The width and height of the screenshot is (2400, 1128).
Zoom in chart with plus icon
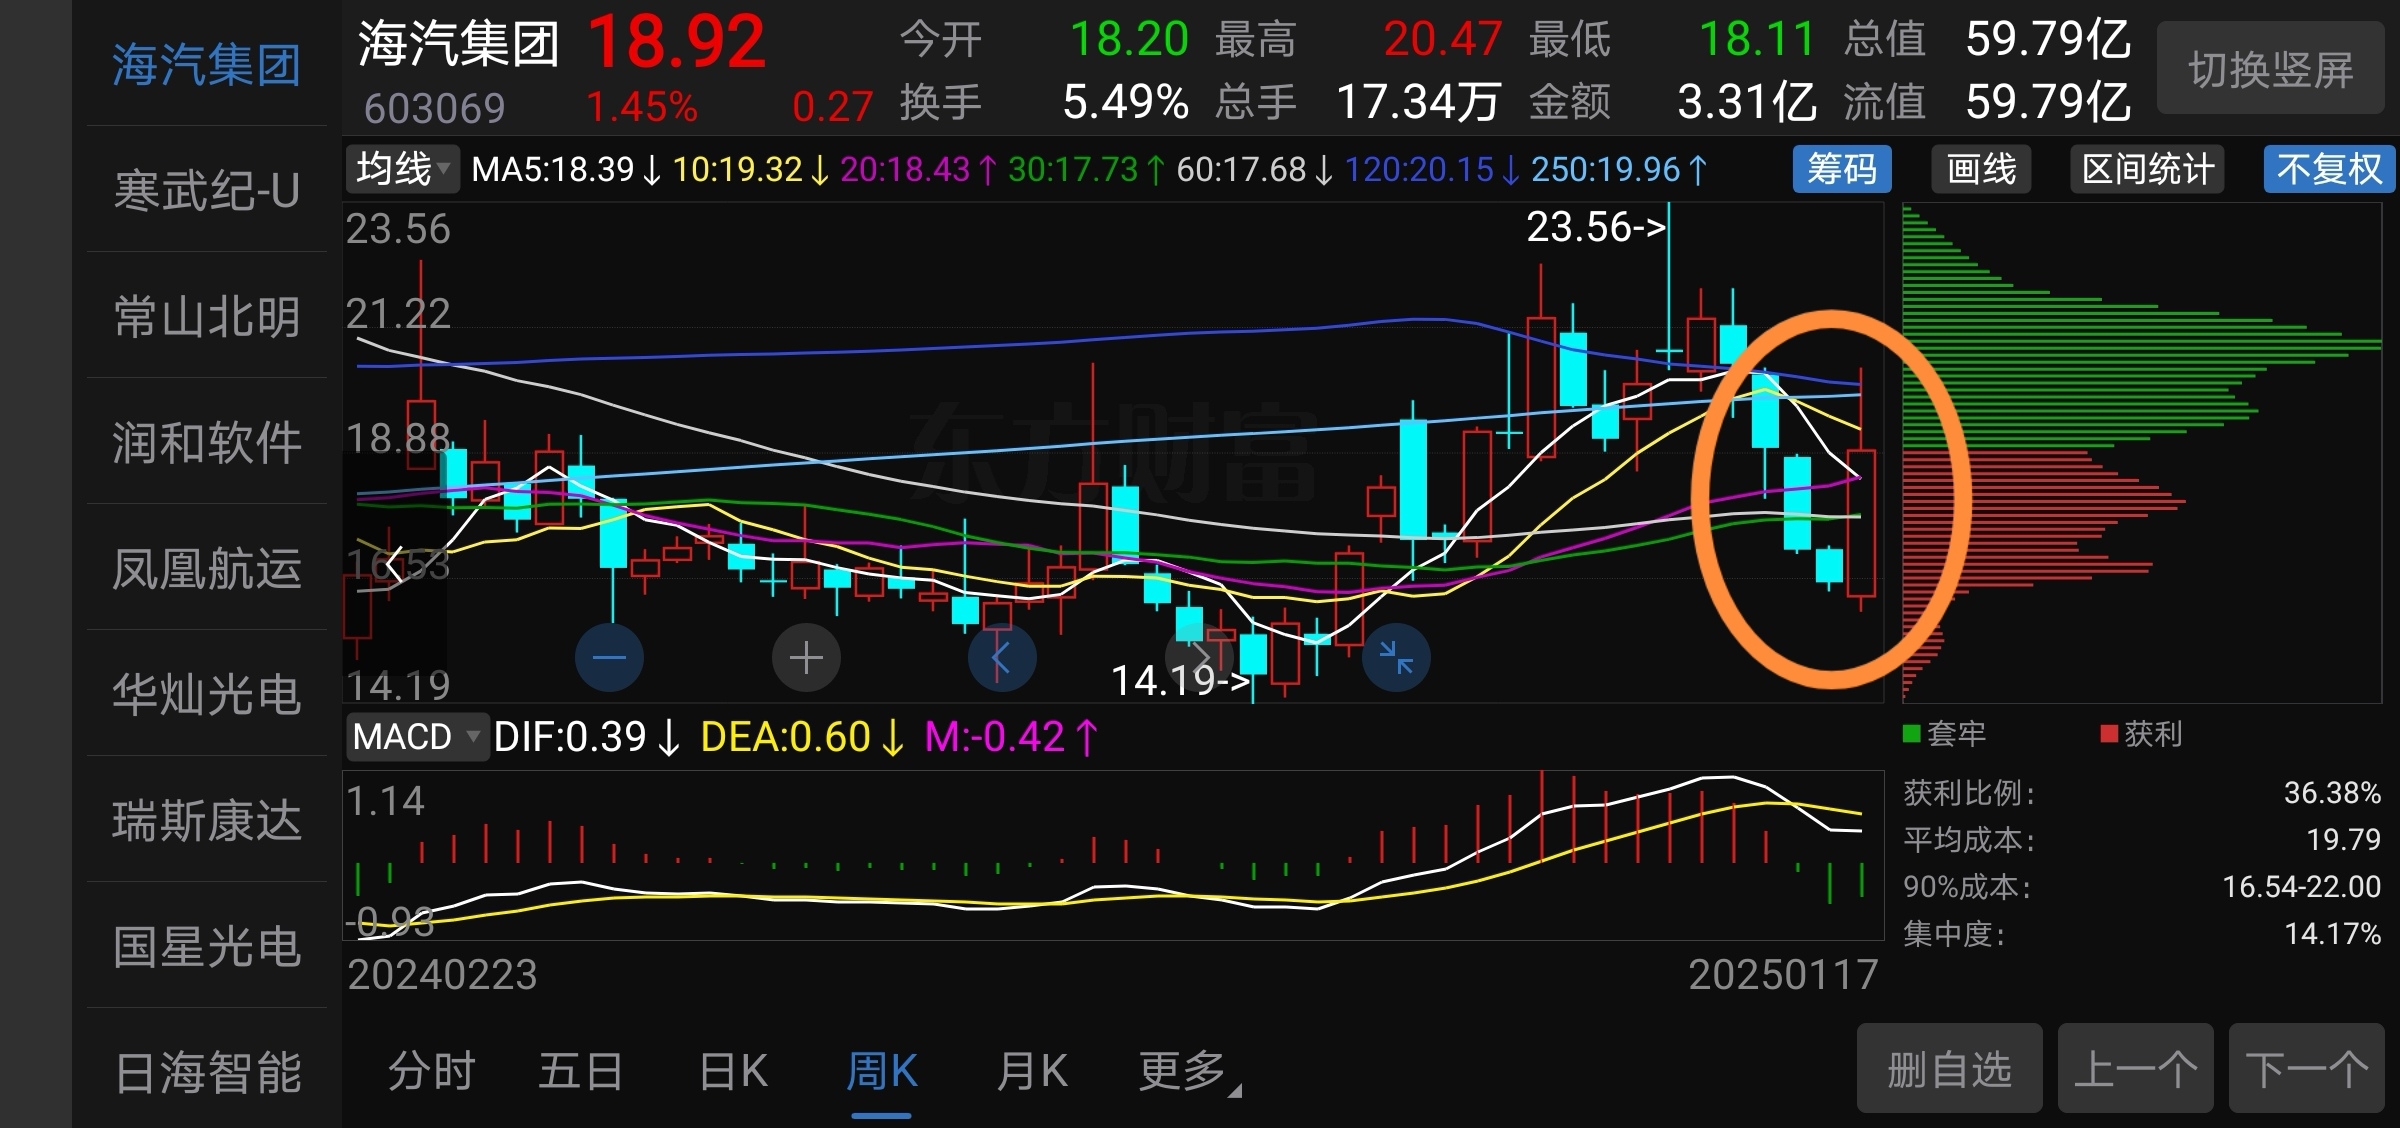coord(806,658)
